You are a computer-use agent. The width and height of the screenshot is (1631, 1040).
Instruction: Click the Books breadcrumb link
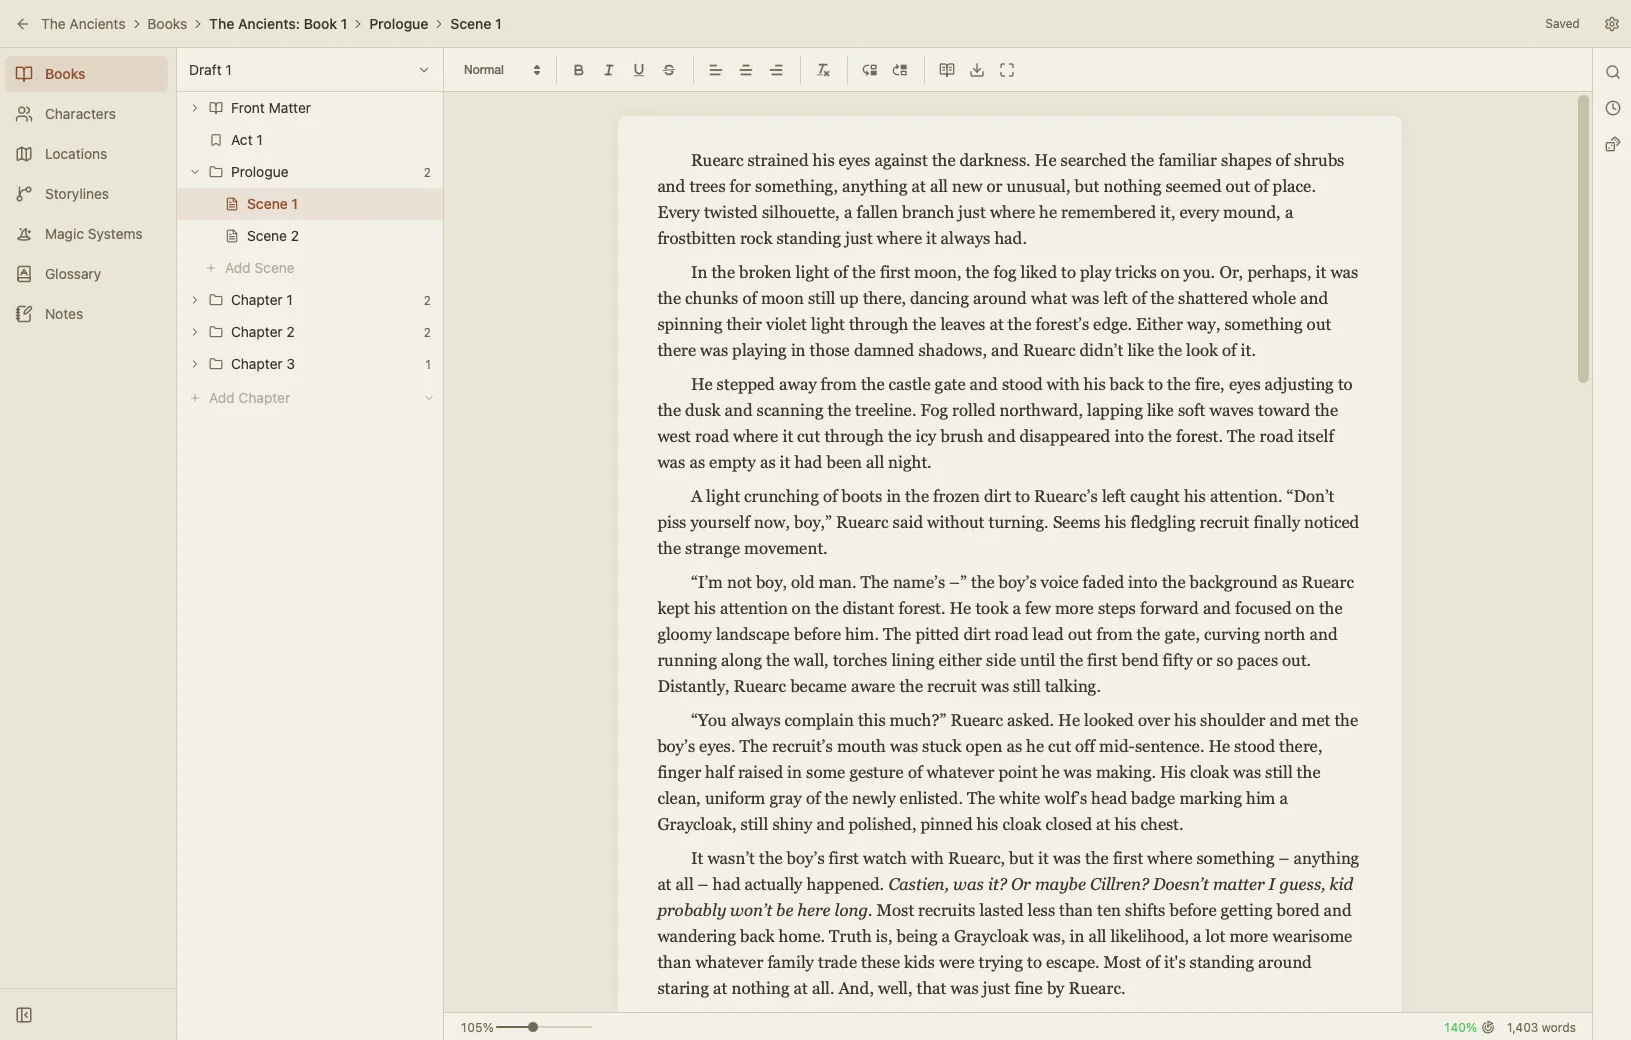click(167, 24)
